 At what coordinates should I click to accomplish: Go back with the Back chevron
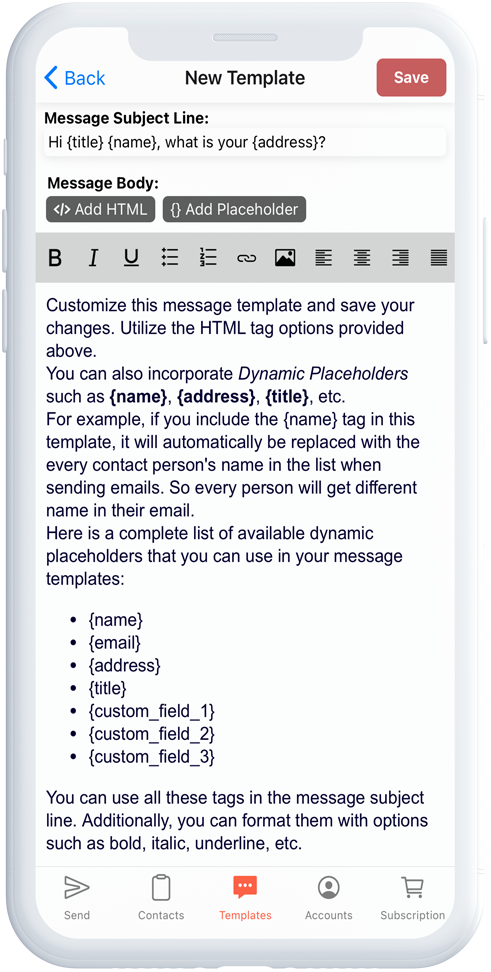pyautogui.click(x=74, y=78)
